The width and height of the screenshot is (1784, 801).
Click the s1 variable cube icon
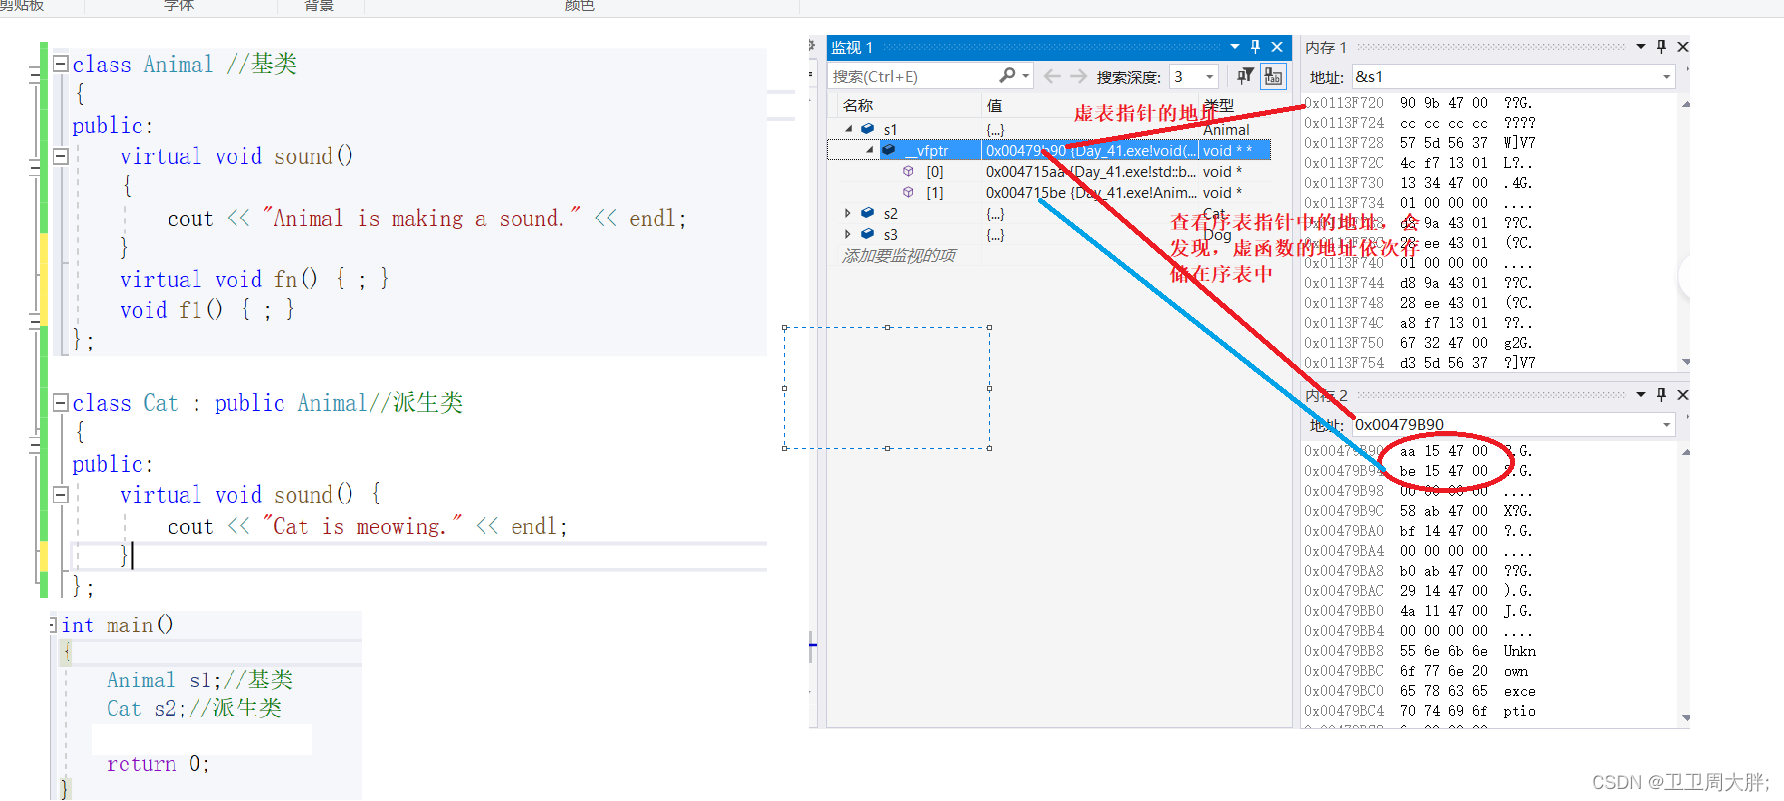[x=868, y=129]
